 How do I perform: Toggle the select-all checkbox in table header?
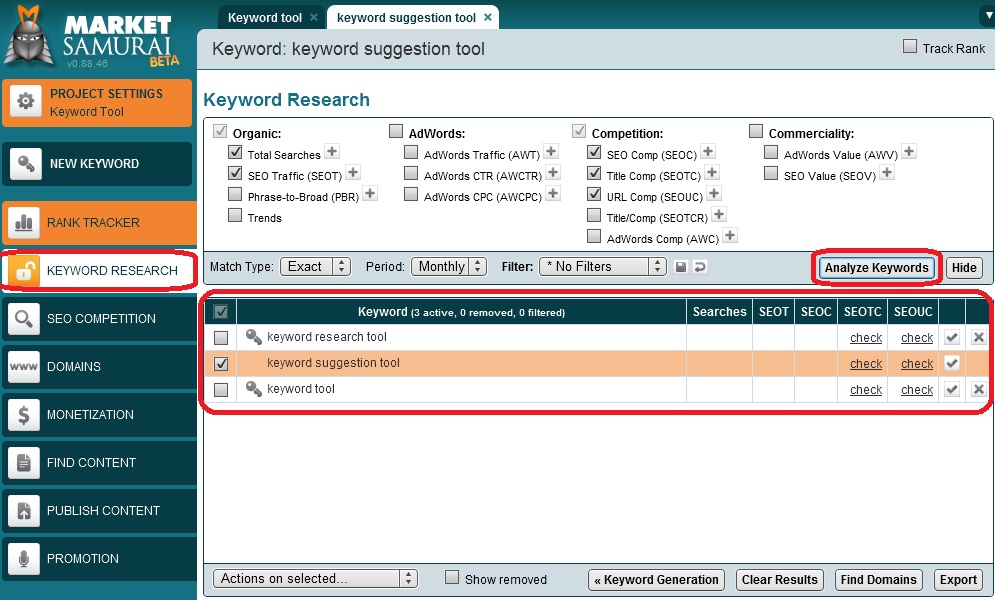pos(221,311)
